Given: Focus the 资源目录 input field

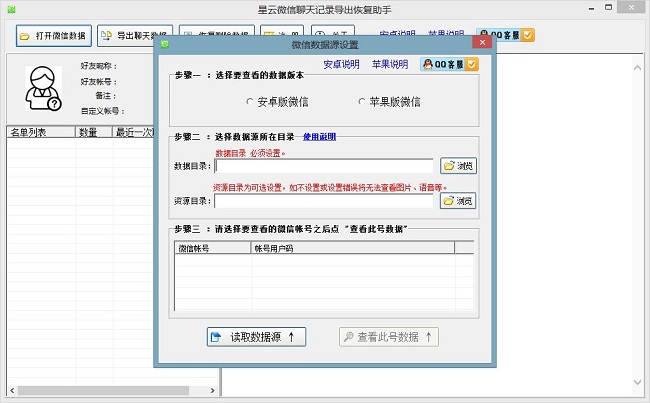Looking at the screenshot, I should coord(324,201).
